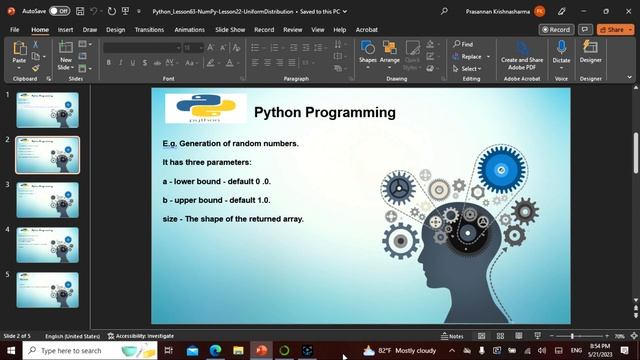Switch to Reading View icon

518,336
